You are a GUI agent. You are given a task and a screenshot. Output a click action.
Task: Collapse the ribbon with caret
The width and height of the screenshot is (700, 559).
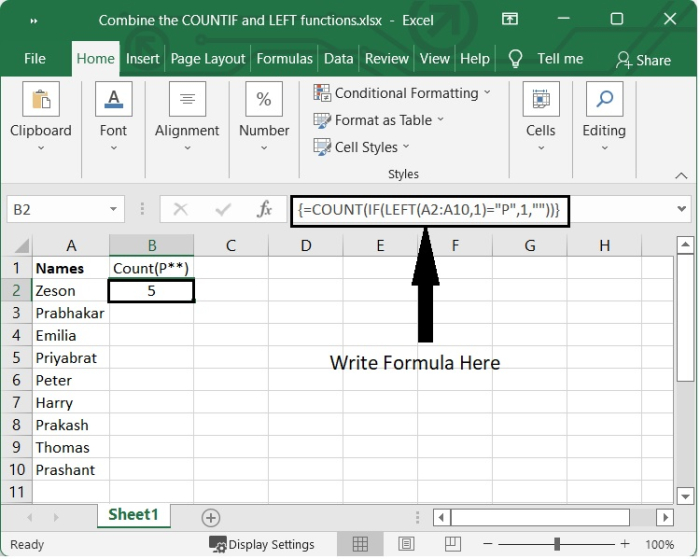pyautogui.click(x=681, y=176)
